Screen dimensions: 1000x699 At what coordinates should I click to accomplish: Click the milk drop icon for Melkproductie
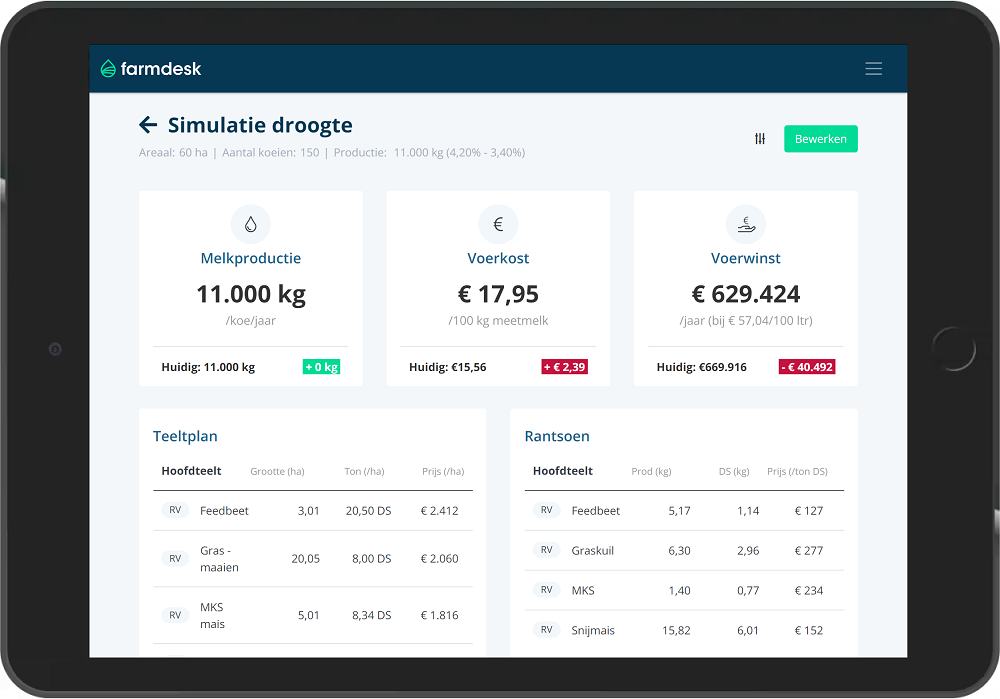click(250, 225)
